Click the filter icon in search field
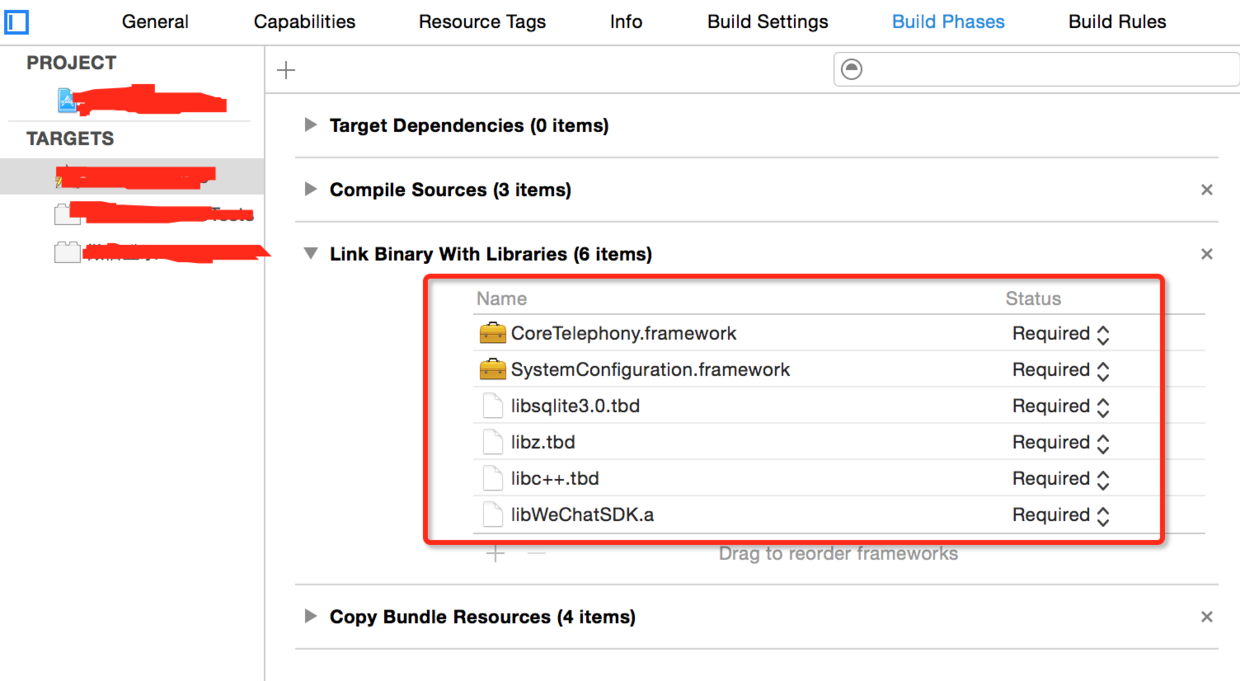The image size is (1240, 681). tap(851, 69)
